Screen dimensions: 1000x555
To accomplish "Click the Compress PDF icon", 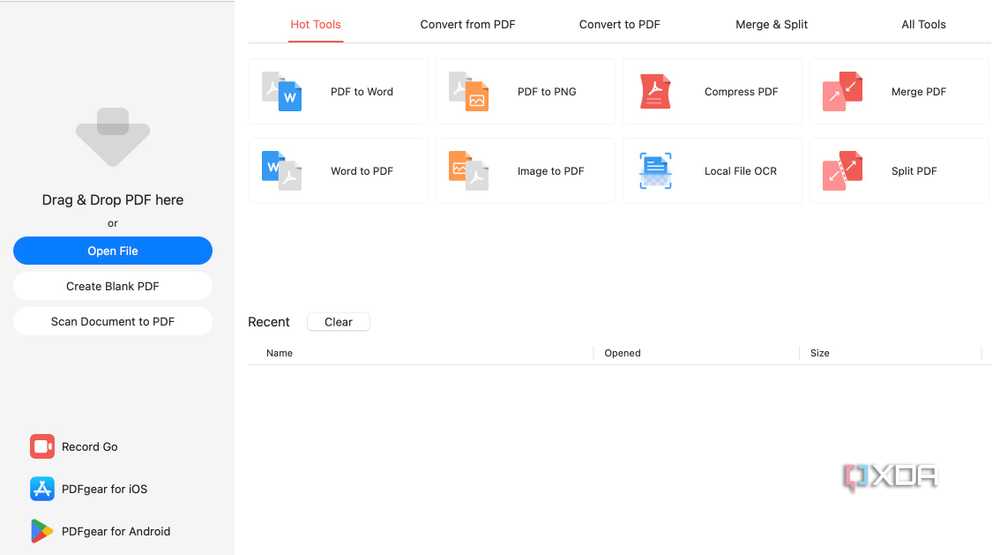I will tap(655, 91).
